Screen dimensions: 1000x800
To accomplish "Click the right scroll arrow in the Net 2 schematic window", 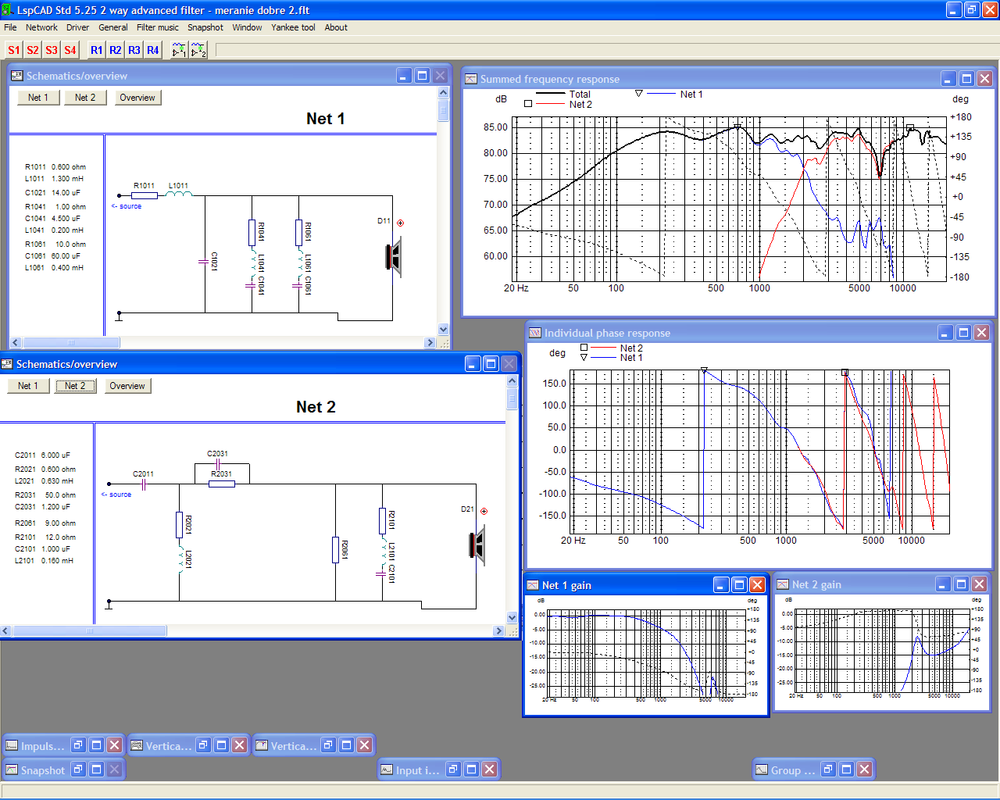I will pos(499,631).
